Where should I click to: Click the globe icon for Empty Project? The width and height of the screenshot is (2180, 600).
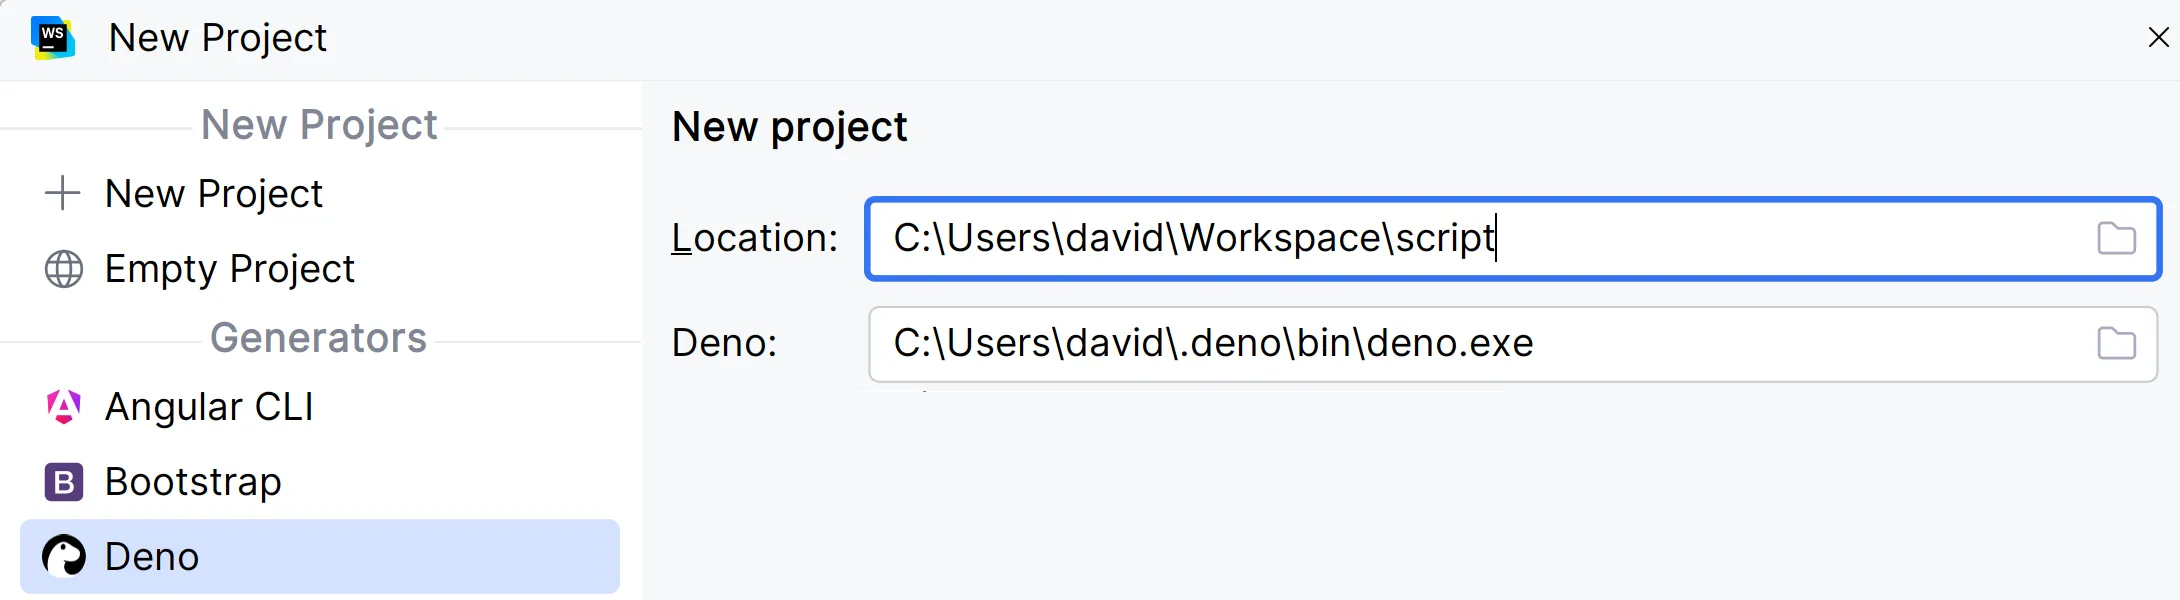tap(64, 269)
